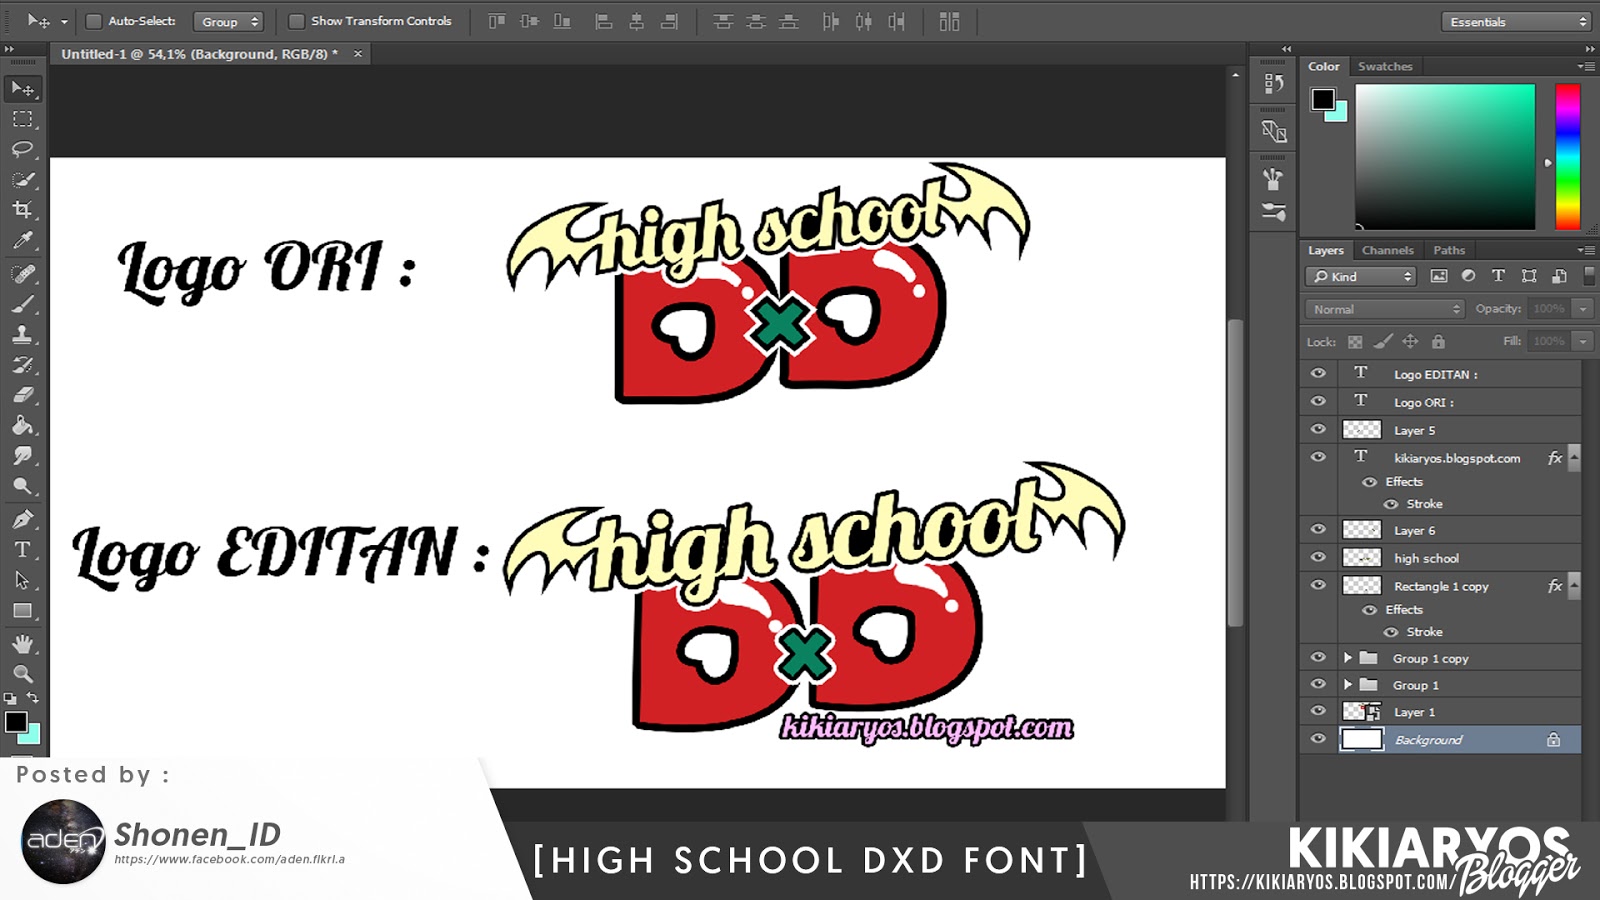This screenshot has height=900, width=1600.
Task: Select the Brush tool
Action: tap(23, 304)
